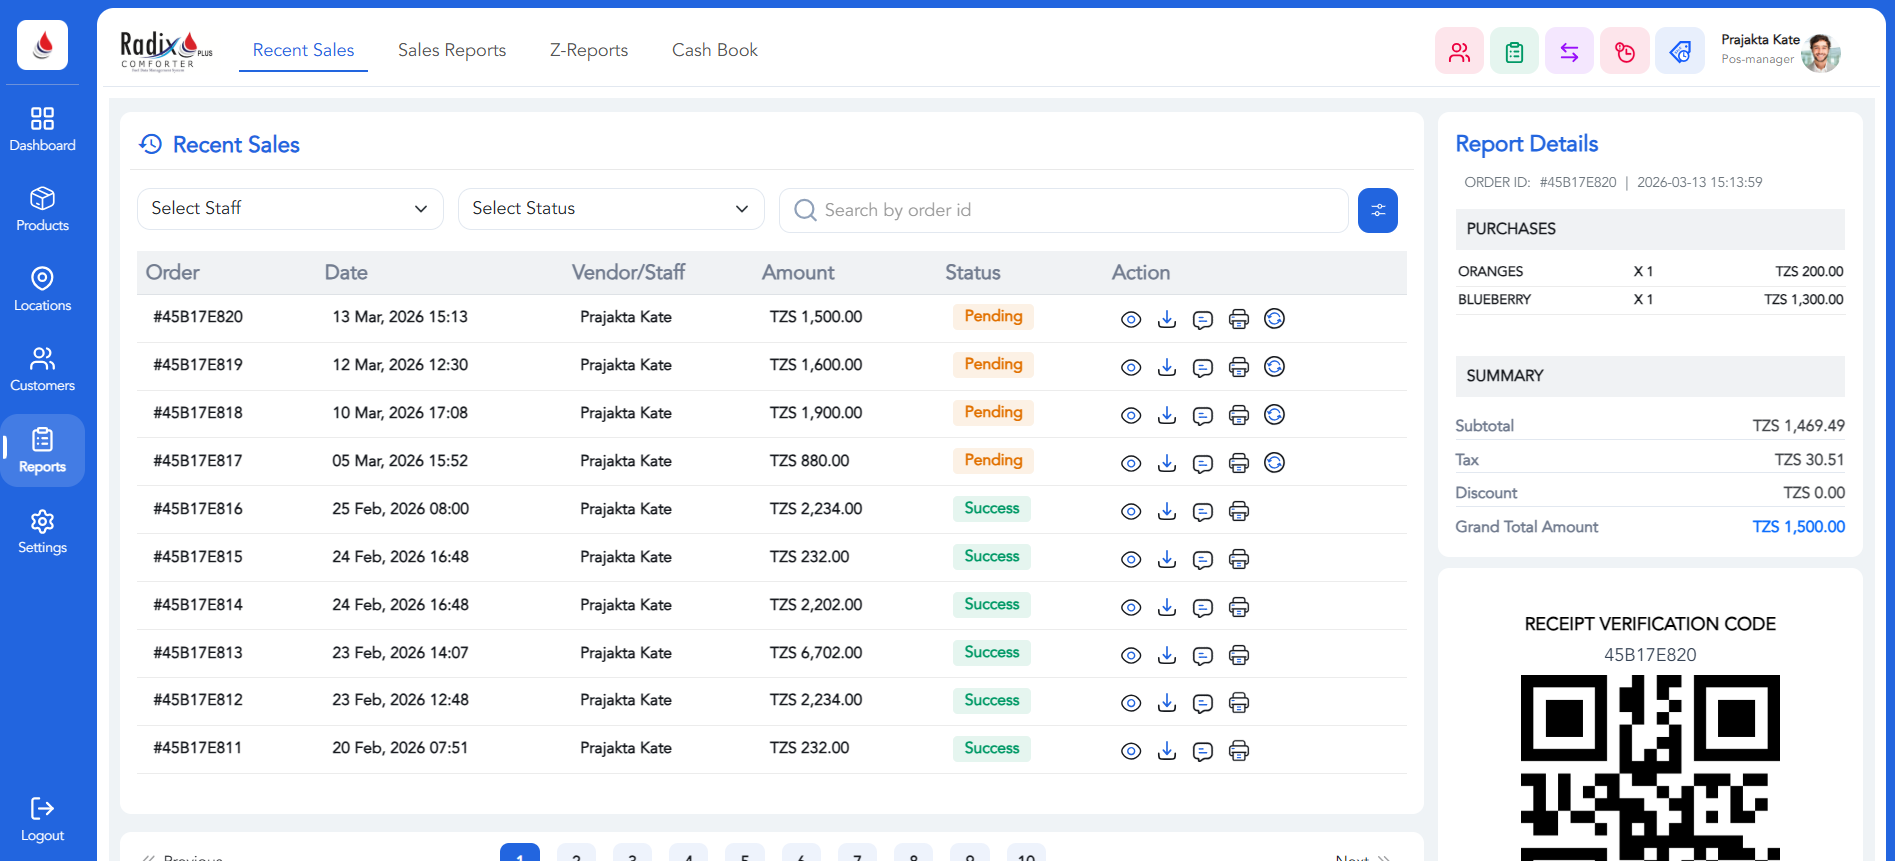Viewport: 1895px width, 861px height.
Task: Click the purple transfer arrows icon
Action: click(x=1569, y=52)
